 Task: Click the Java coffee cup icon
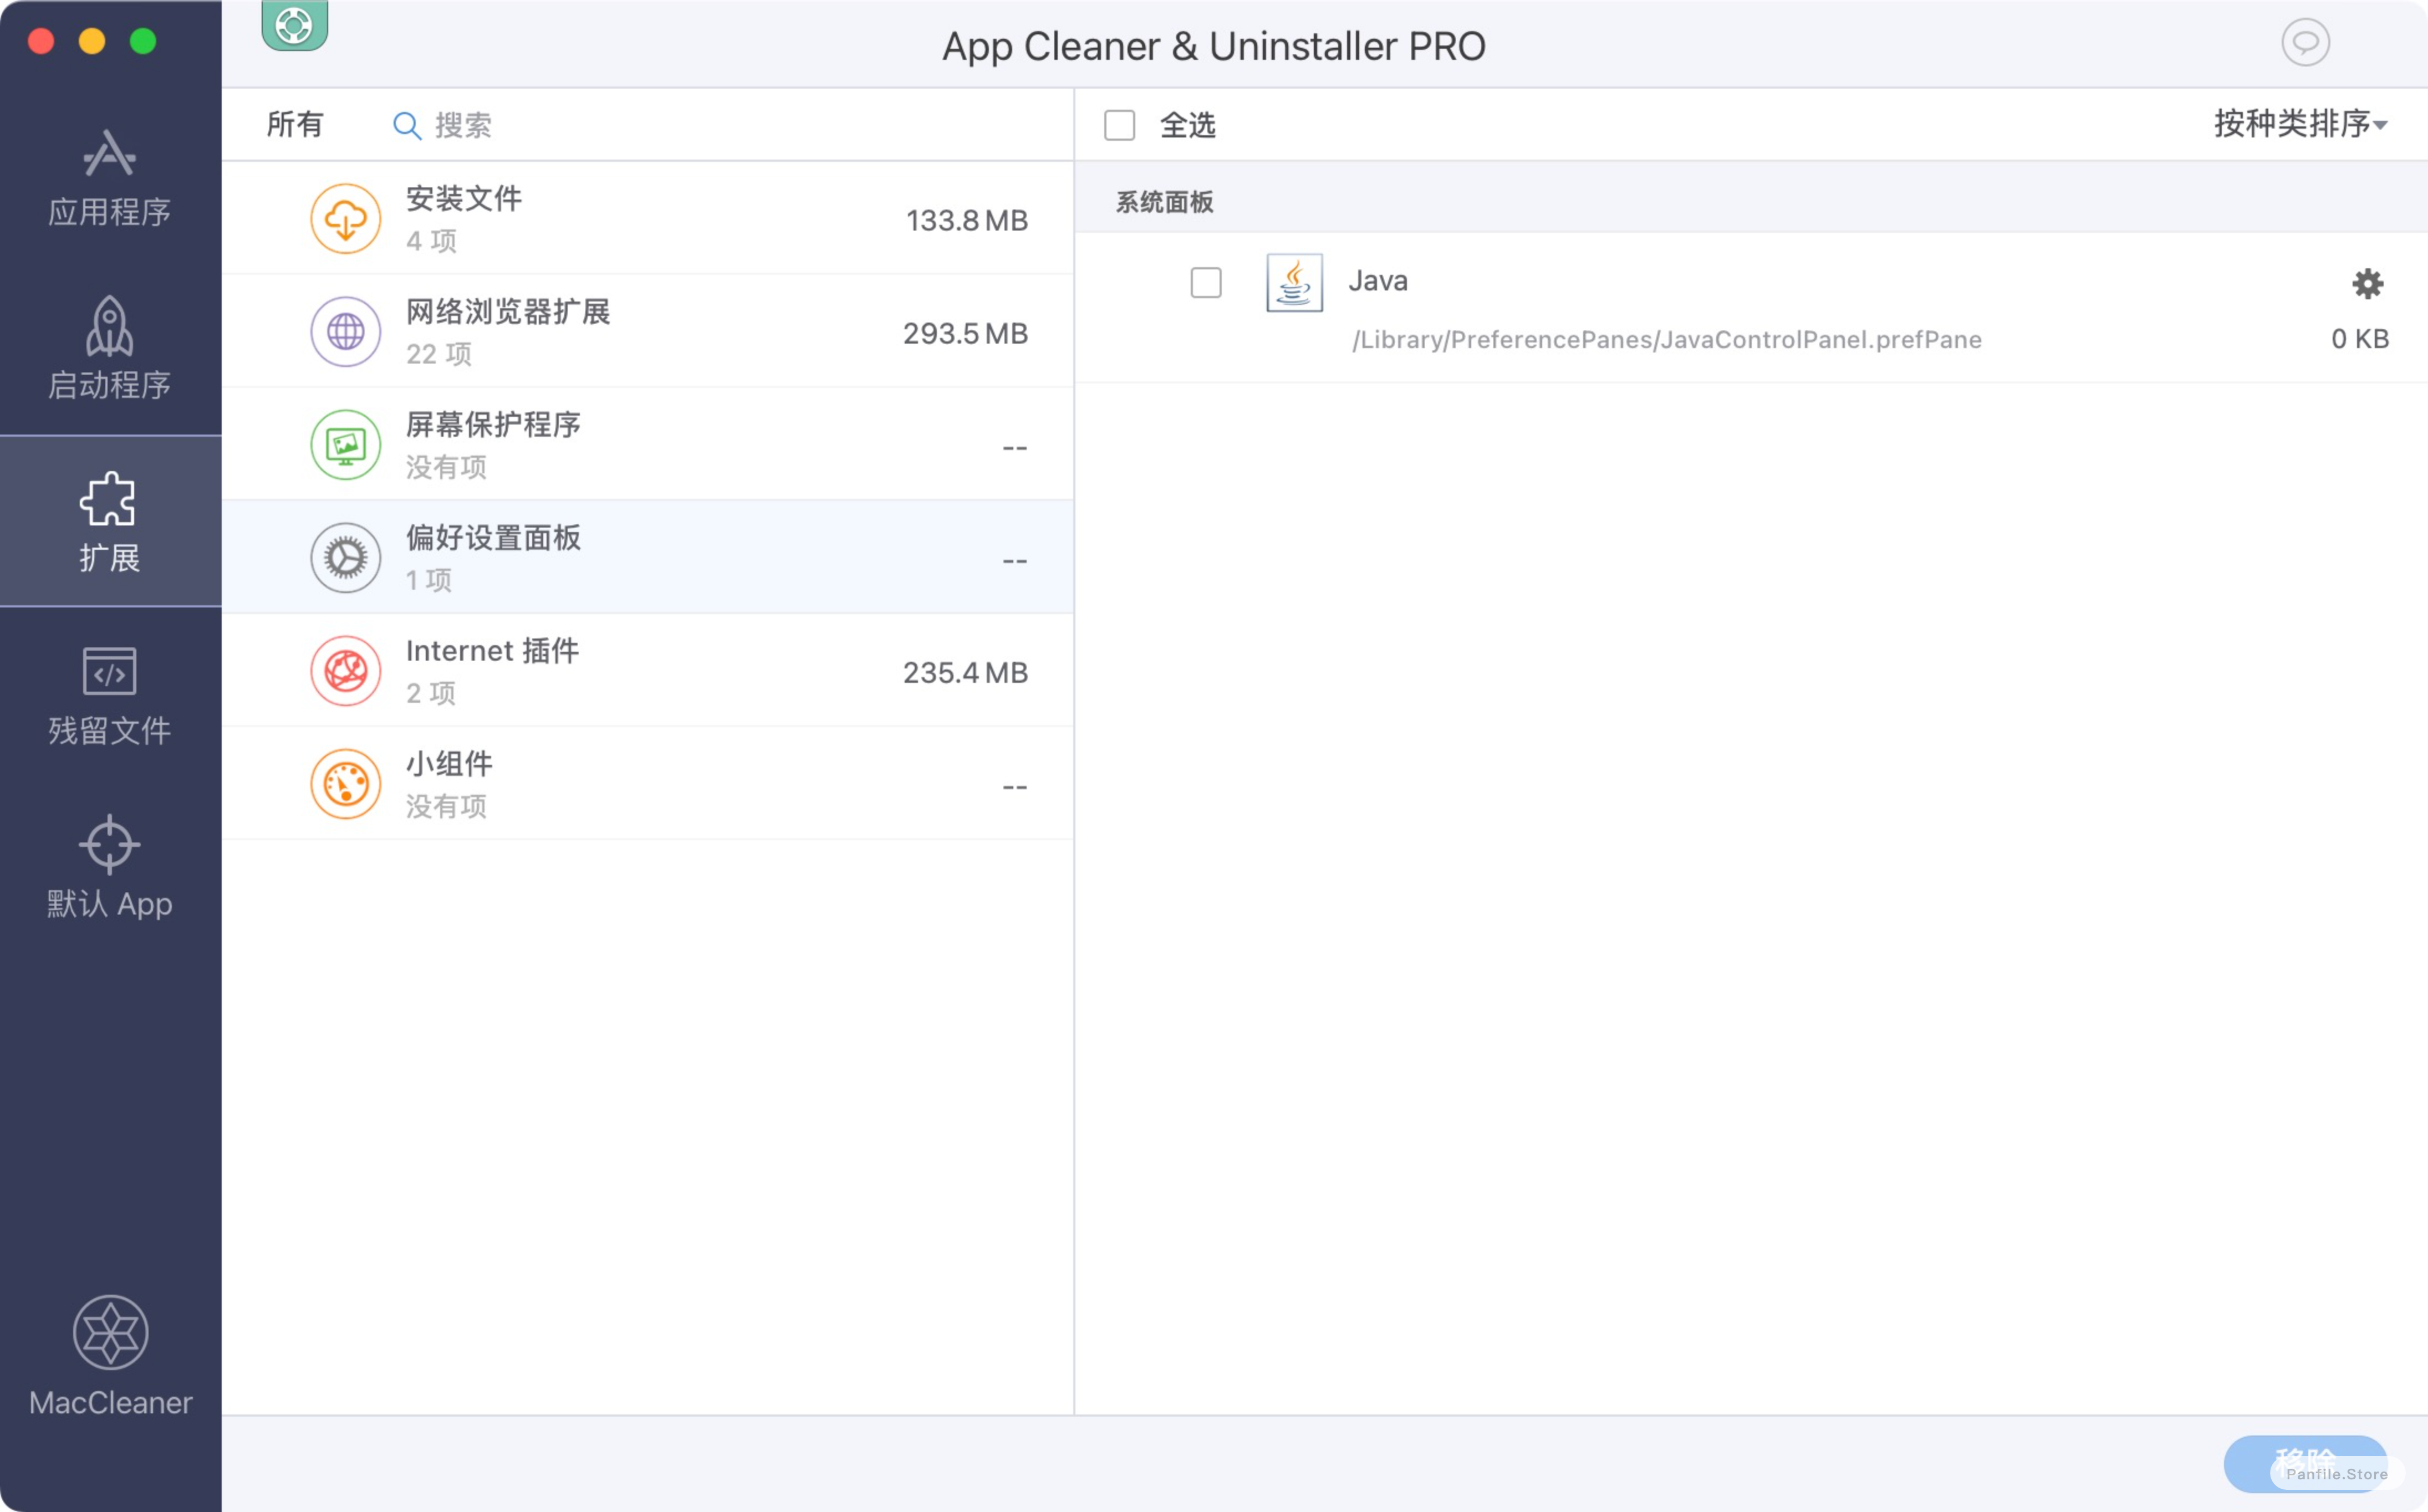coord(1294,282)
